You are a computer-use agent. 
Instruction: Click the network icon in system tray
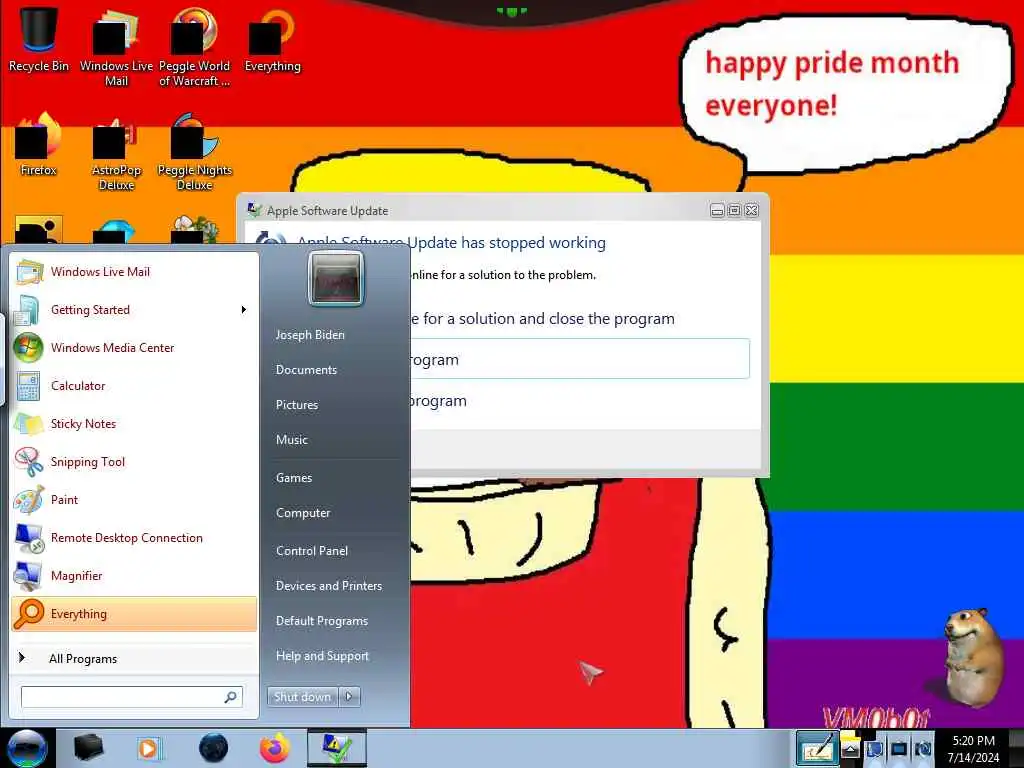click(x=899, y=749)
